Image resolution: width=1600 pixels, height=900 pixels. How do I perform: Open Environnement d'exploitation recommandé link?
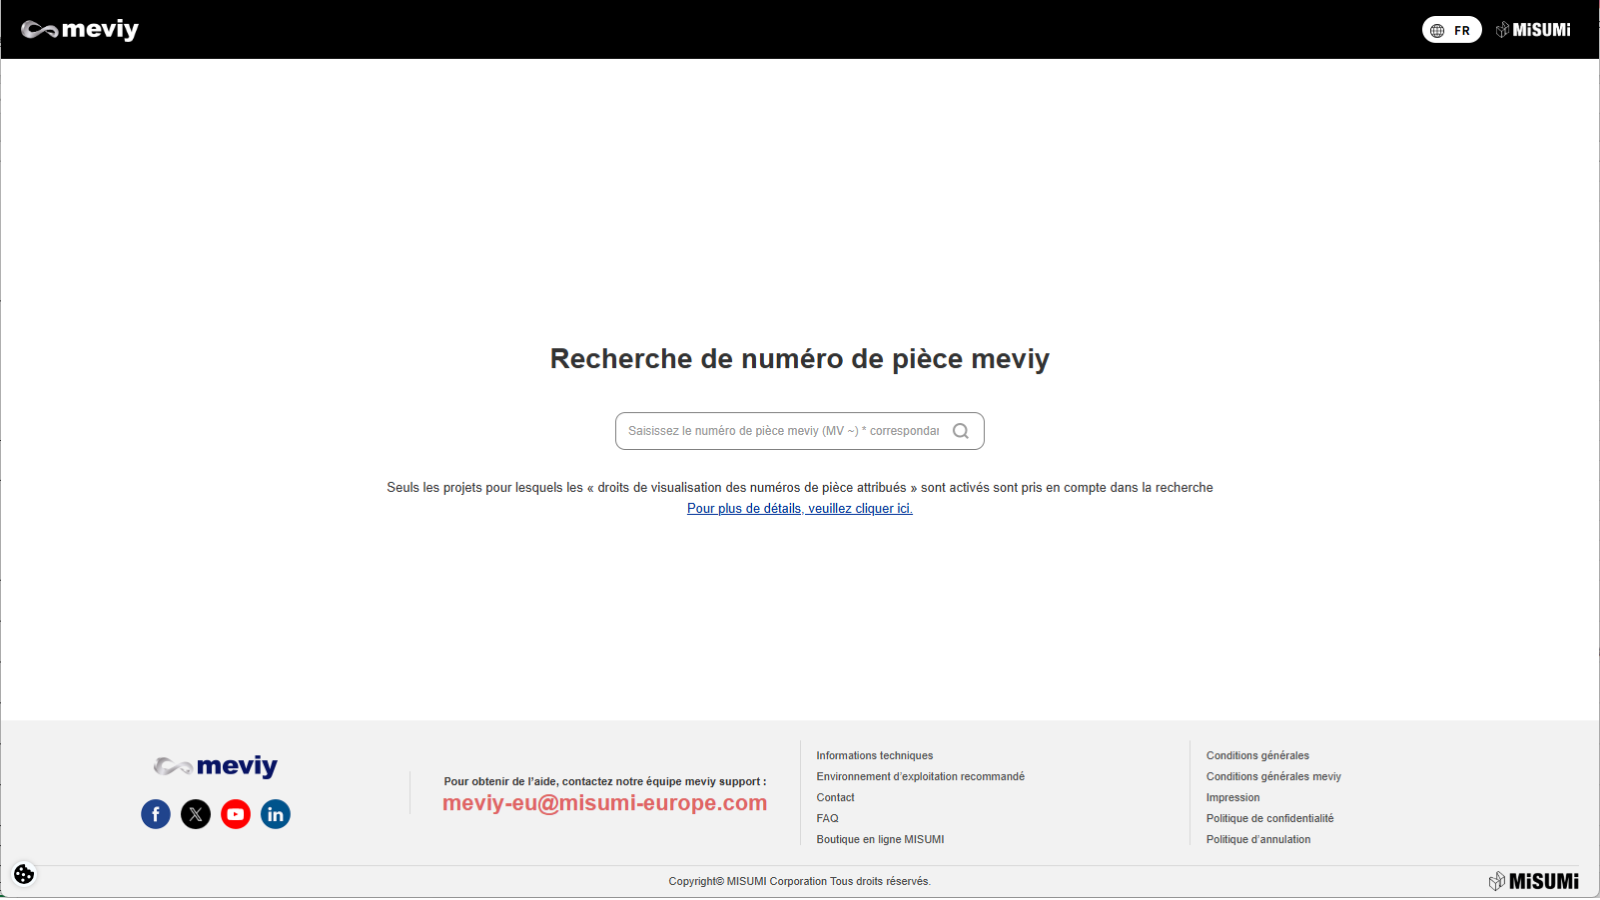pos(920,777)
